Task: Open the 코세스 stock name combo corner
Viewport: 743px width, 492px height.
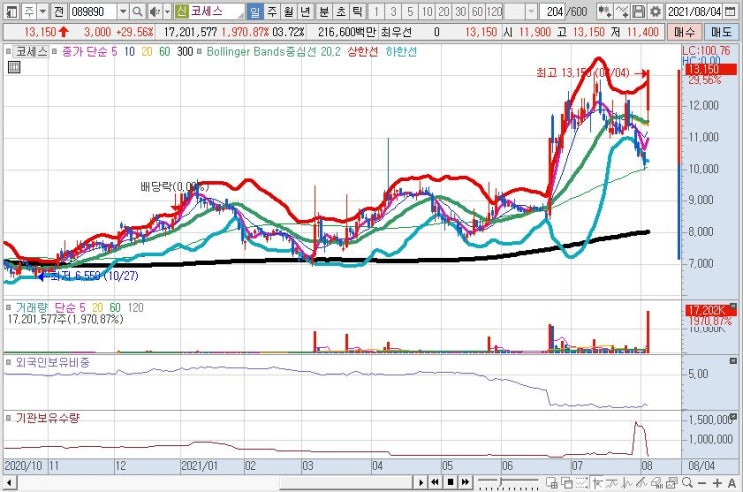Action: 241,15
